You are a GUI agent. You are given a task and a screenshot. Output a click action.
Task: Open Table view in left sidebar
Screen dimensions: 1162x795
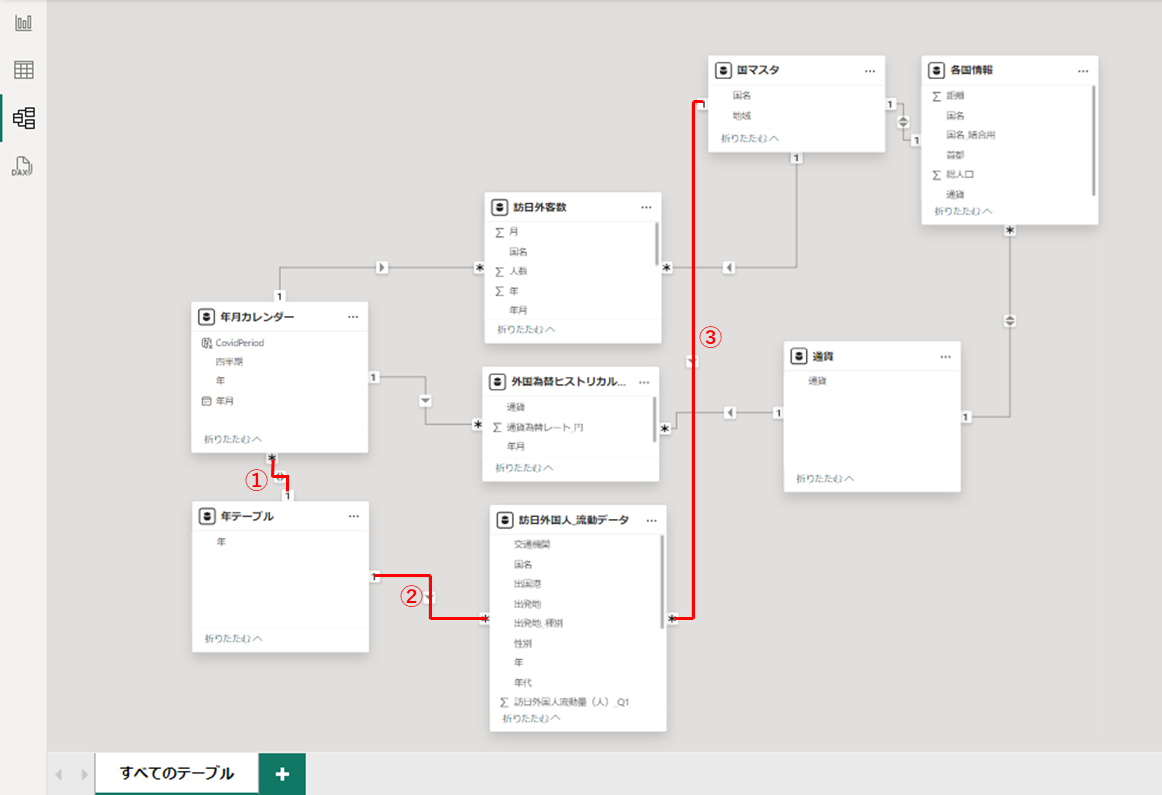pyautogui.click(x=24, y=70)
